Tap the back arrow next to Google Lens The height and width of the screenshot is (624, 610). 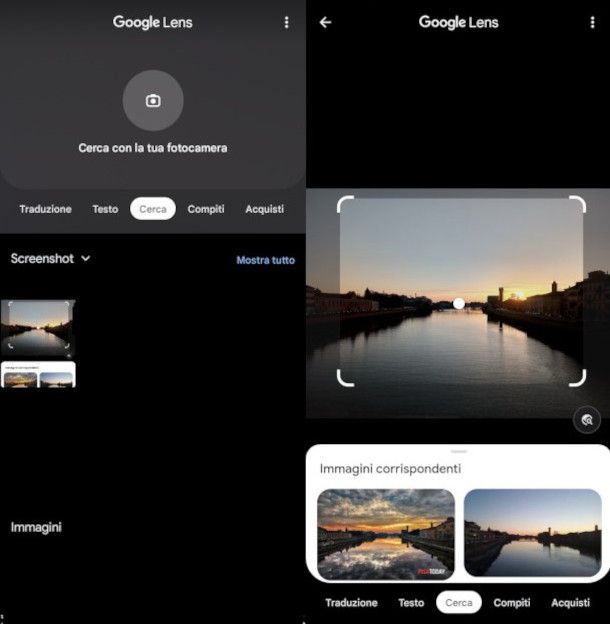tap(325, 22)
